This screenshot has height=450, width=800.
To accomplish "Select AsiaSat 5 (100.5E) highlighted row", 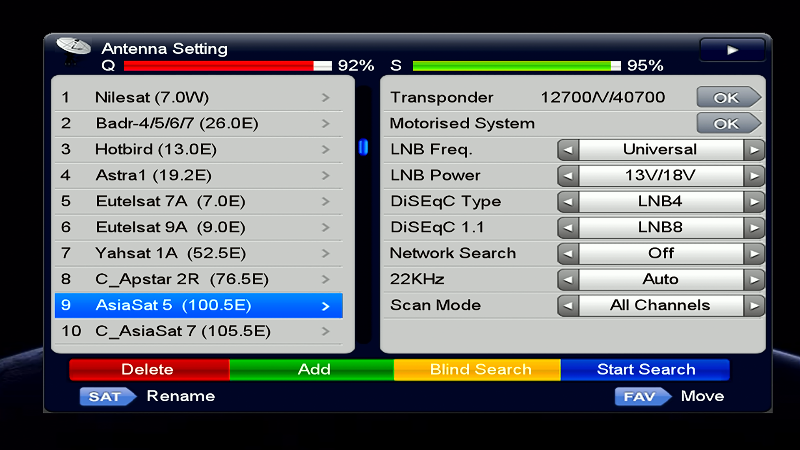I will (x=198, y=306).
